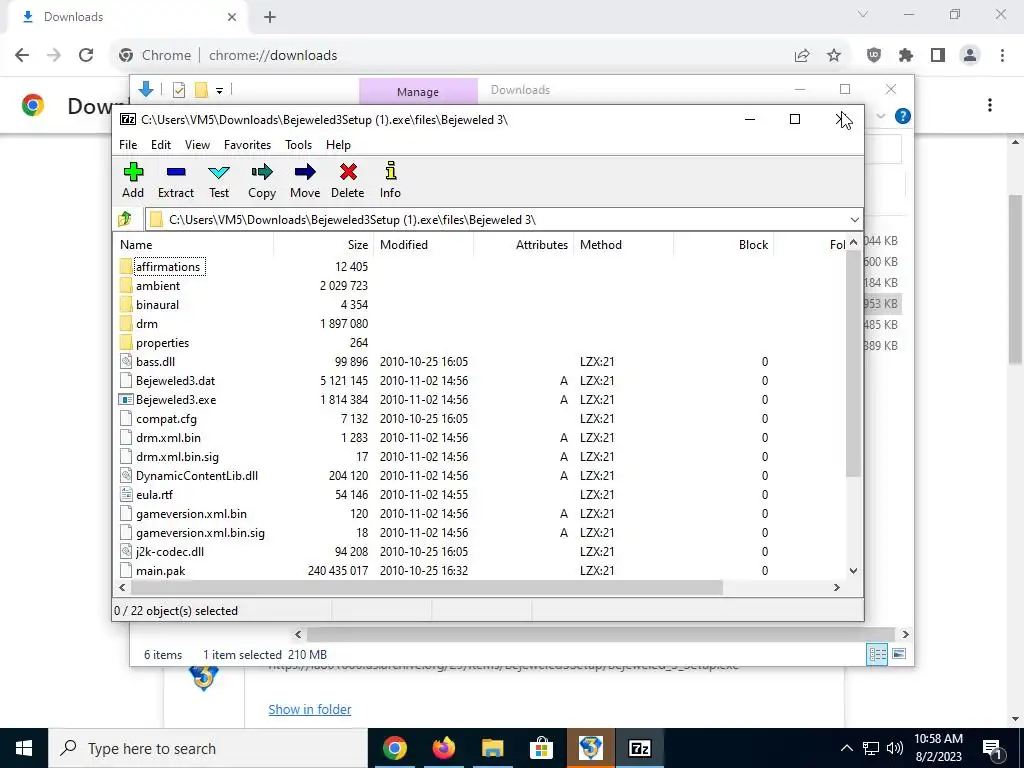Open the Chrome profile avatar
Viewport: 1024px width, 768px height.
click(970, 56)
